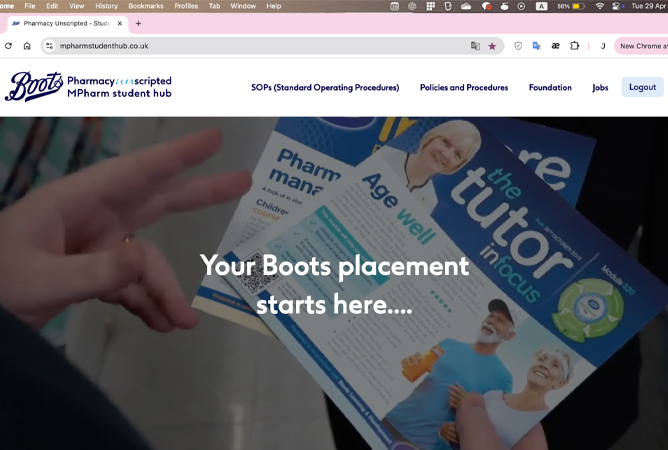Open the 'A' input source menu
Viewport: 668px width, 450px height.
click(x=541, y=6)
